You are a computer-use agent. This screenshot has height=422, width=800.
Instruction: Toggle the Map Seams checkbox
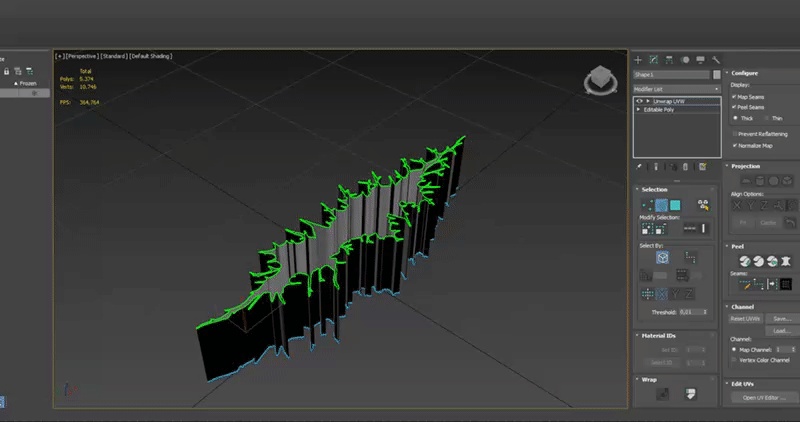click(734, 96)
